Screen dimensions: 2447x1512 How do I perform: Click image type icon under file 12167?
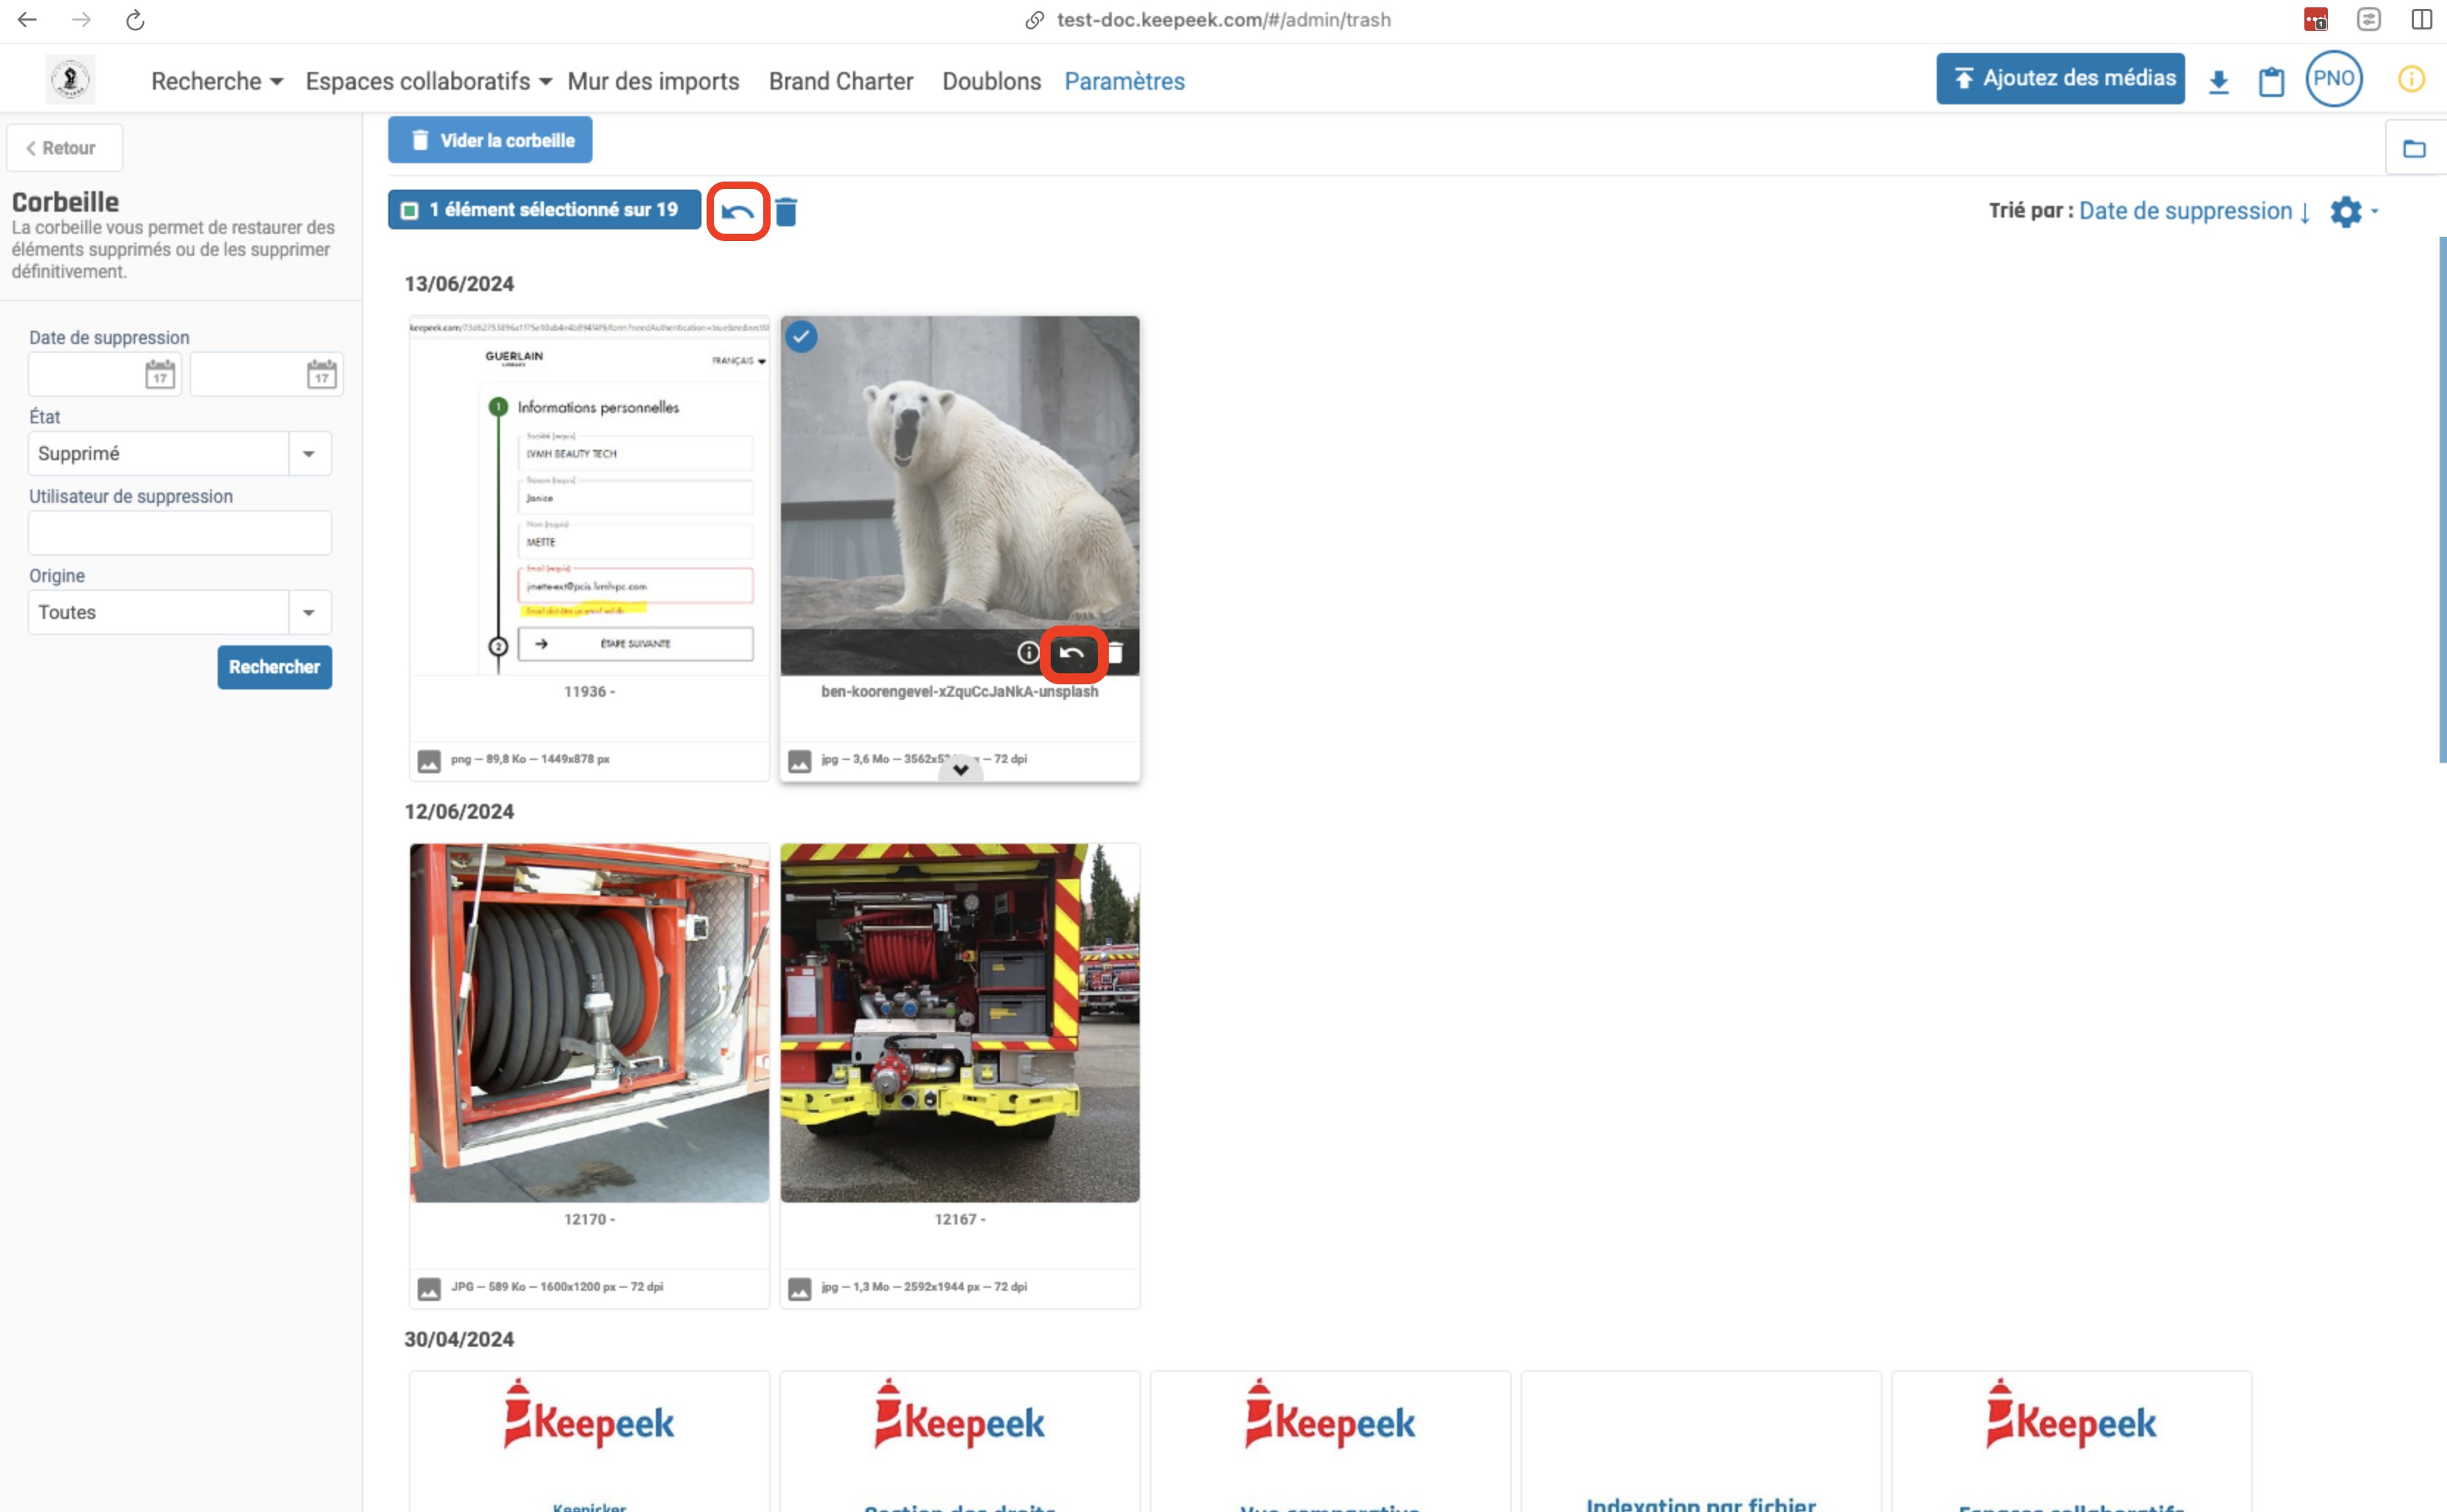tap(799, 1289)
